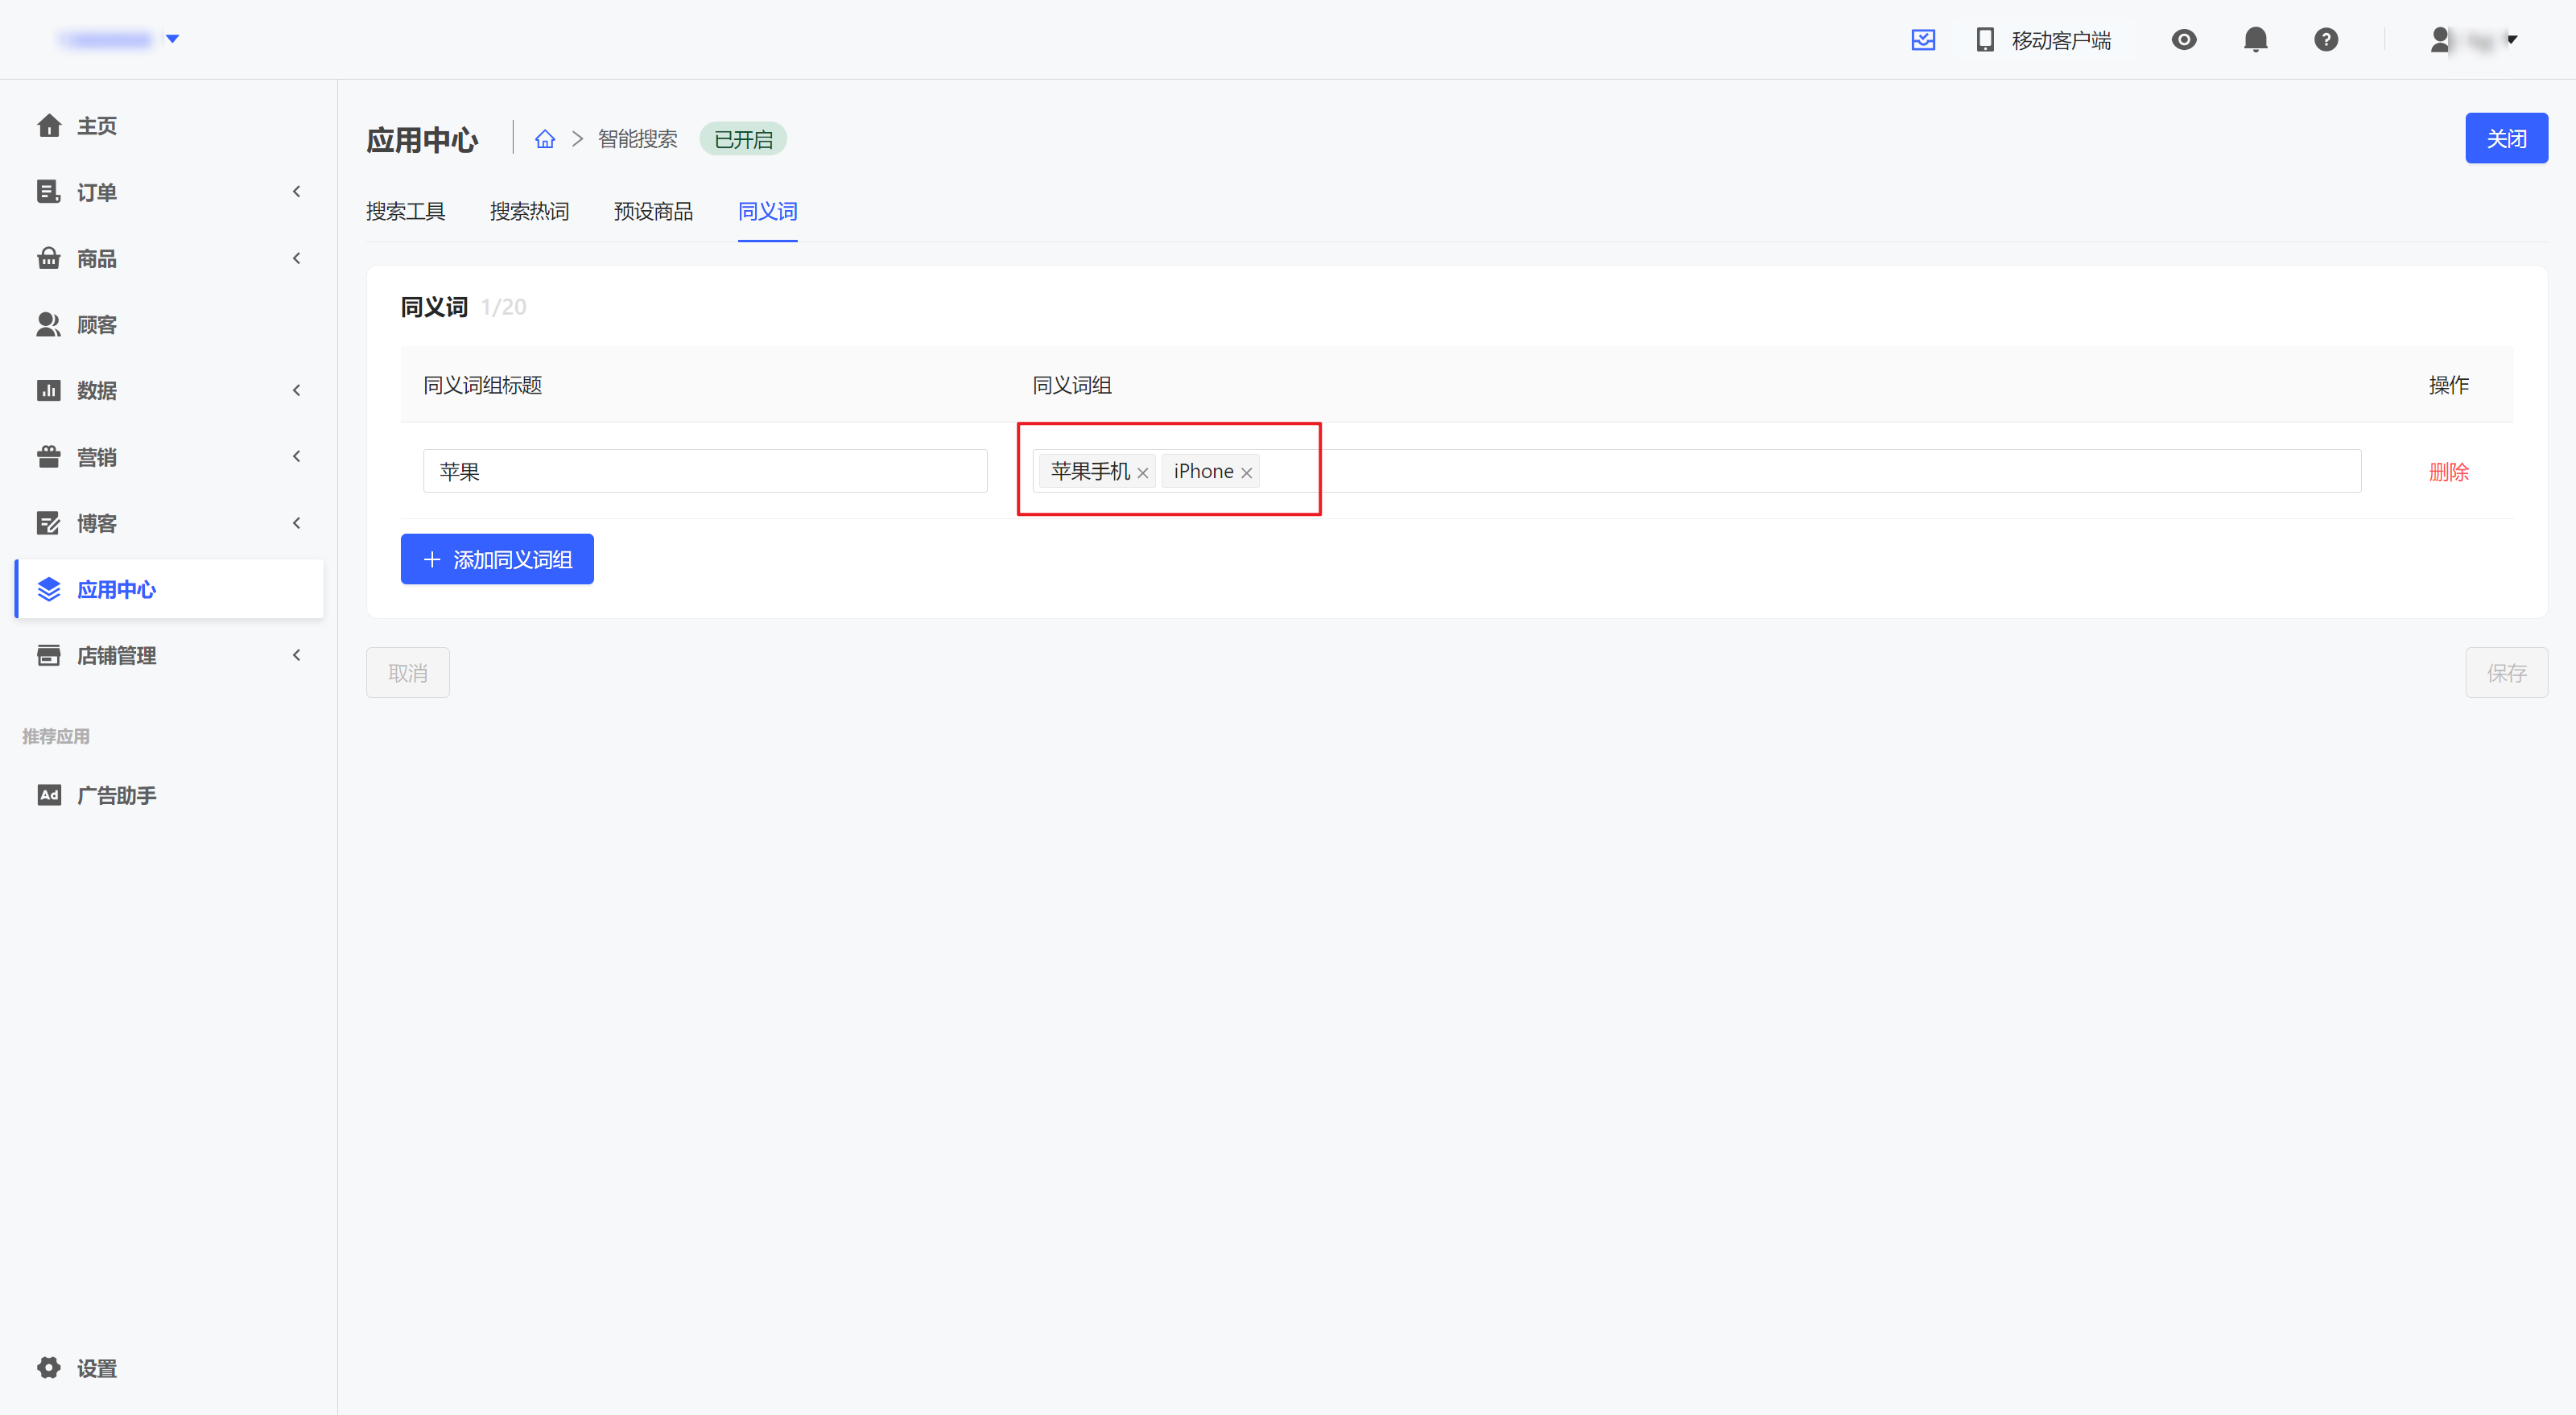The height and width of the screenshot is (1415, 2576).
Task: Remove the iPhone synonym tag
Action: click(1246, 473)
